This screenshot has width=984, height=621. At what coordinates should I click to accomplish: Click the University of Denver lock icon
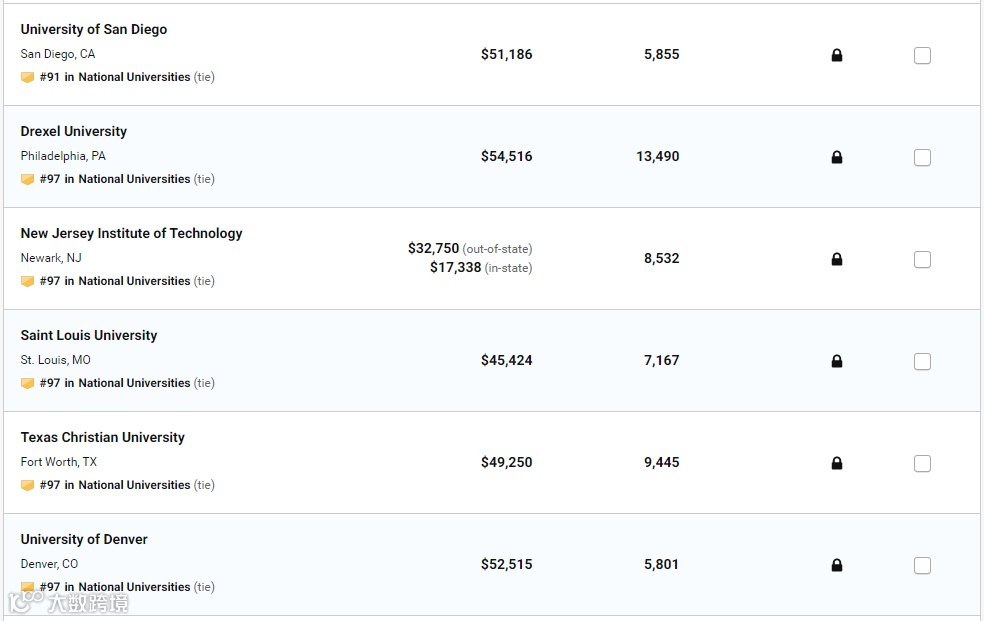tap(837, 566)
